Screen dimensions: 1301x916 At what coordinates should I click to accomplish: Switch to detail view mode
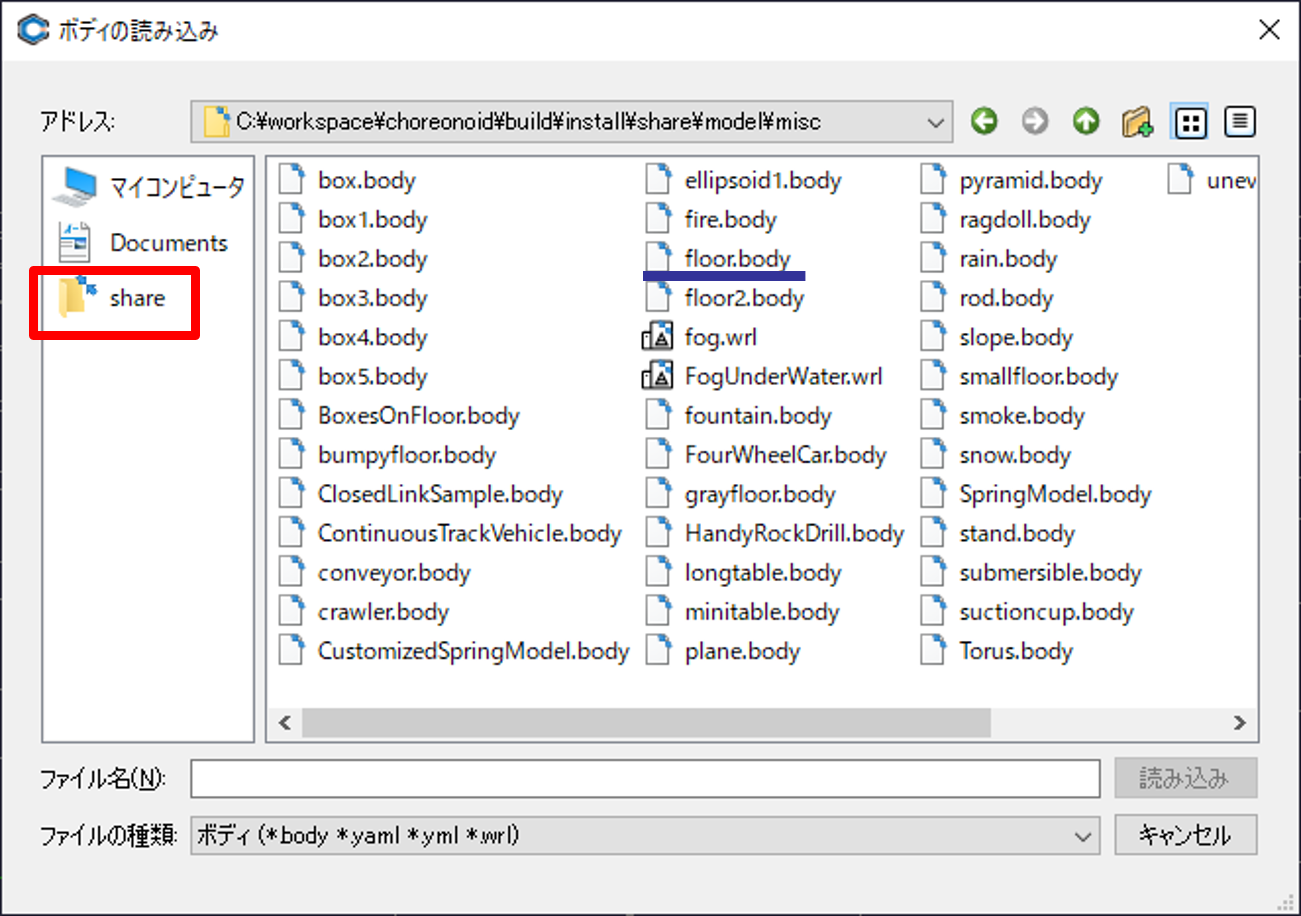1240,122
